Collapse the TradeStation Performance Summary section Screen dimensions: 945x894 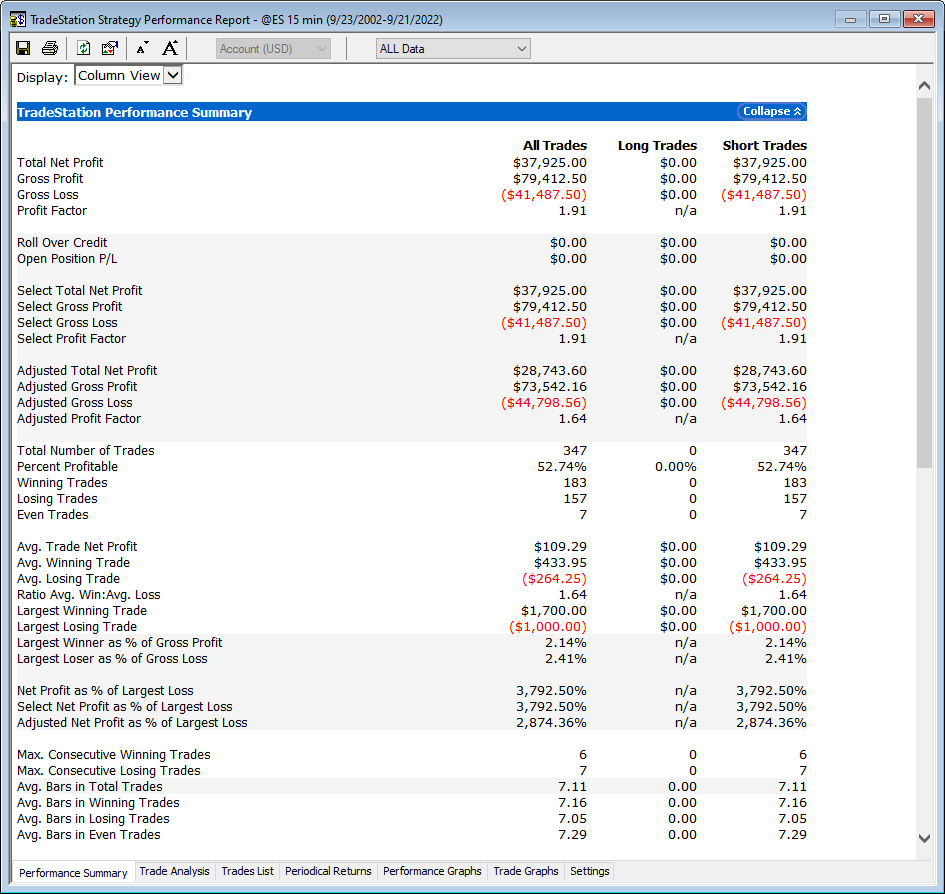(772, 112)
